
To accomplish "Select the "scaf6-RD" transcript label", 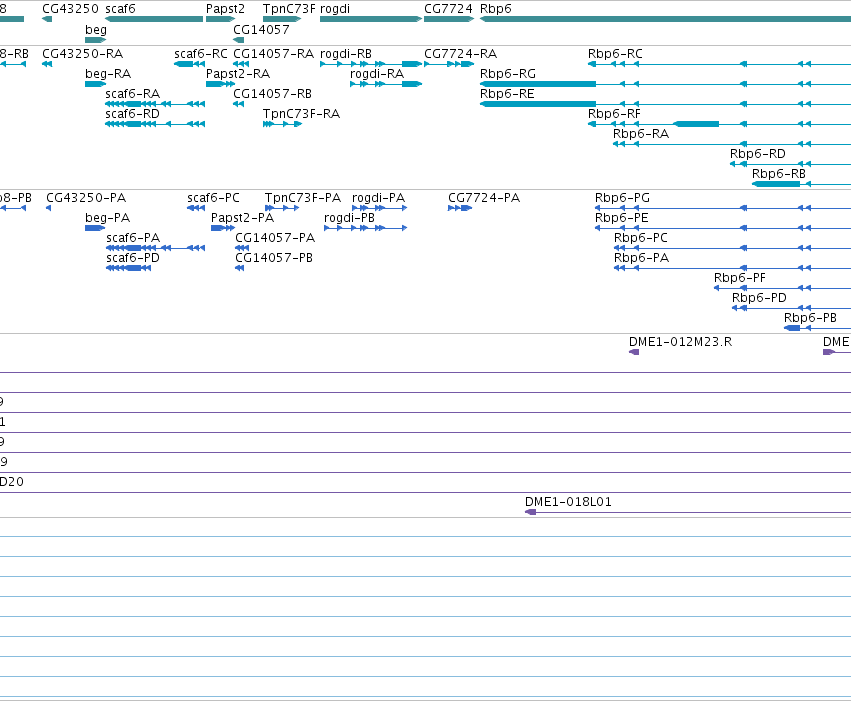I will pyautogui.click(x=132, y=114).
